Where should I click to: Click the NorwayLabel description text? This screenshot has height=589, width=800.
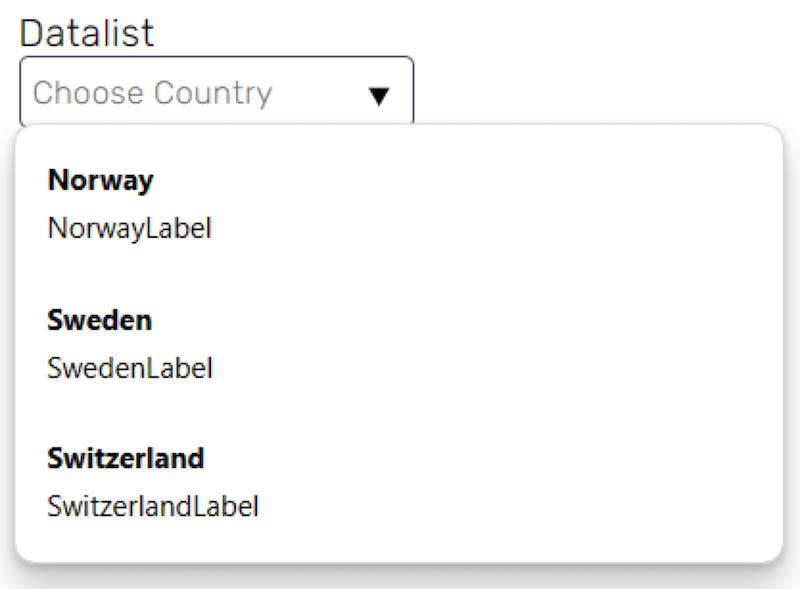click(129, 228)
